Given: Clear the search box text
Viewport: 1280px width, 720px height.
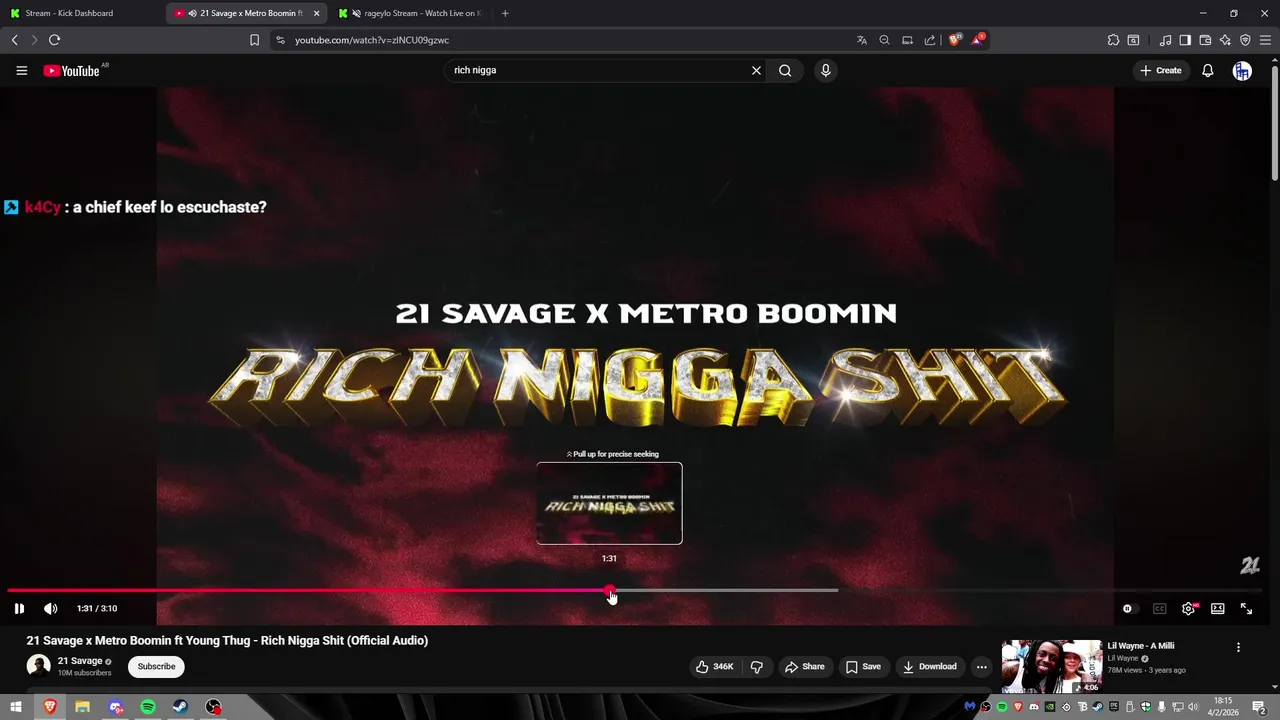Looking at the screenshot, I should [756, 70].
